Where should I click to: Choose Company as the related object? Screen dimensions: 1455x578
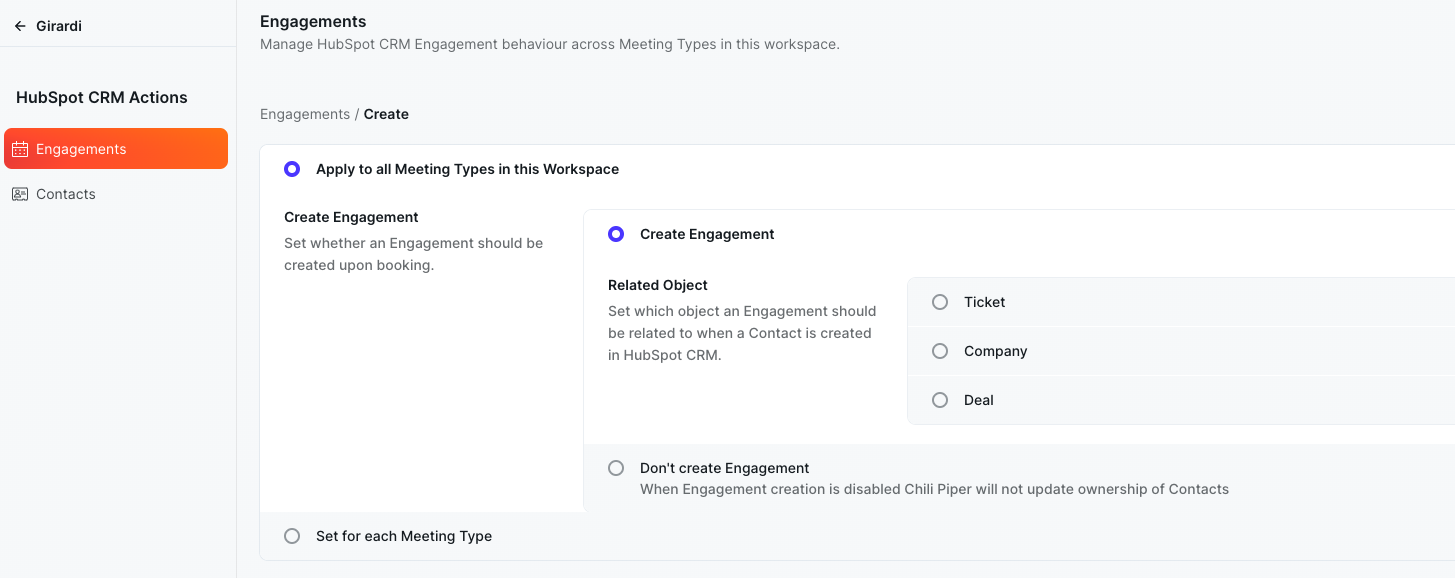pos(940,351)
